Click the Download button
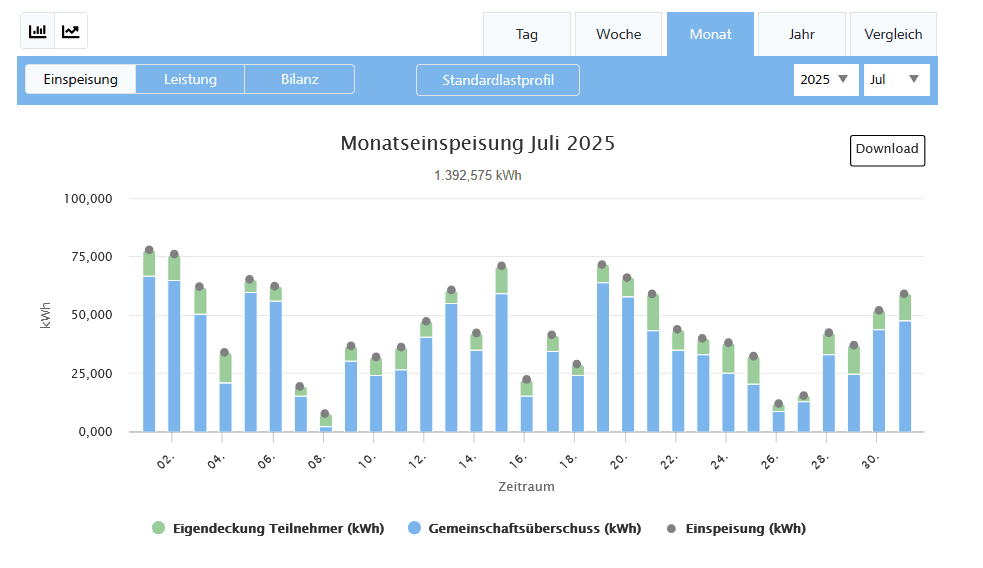 point(887,149)
